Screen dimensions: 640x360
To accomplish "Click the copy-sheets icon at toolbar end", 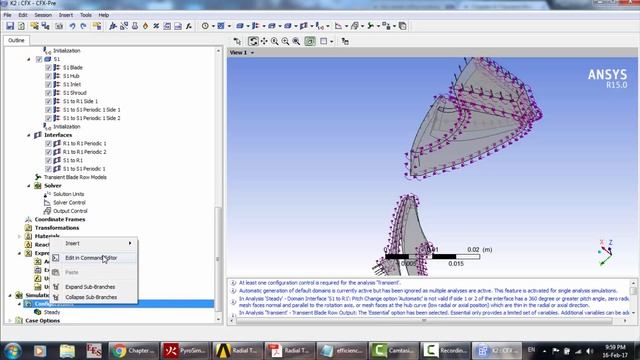I will tap(402, 26).
